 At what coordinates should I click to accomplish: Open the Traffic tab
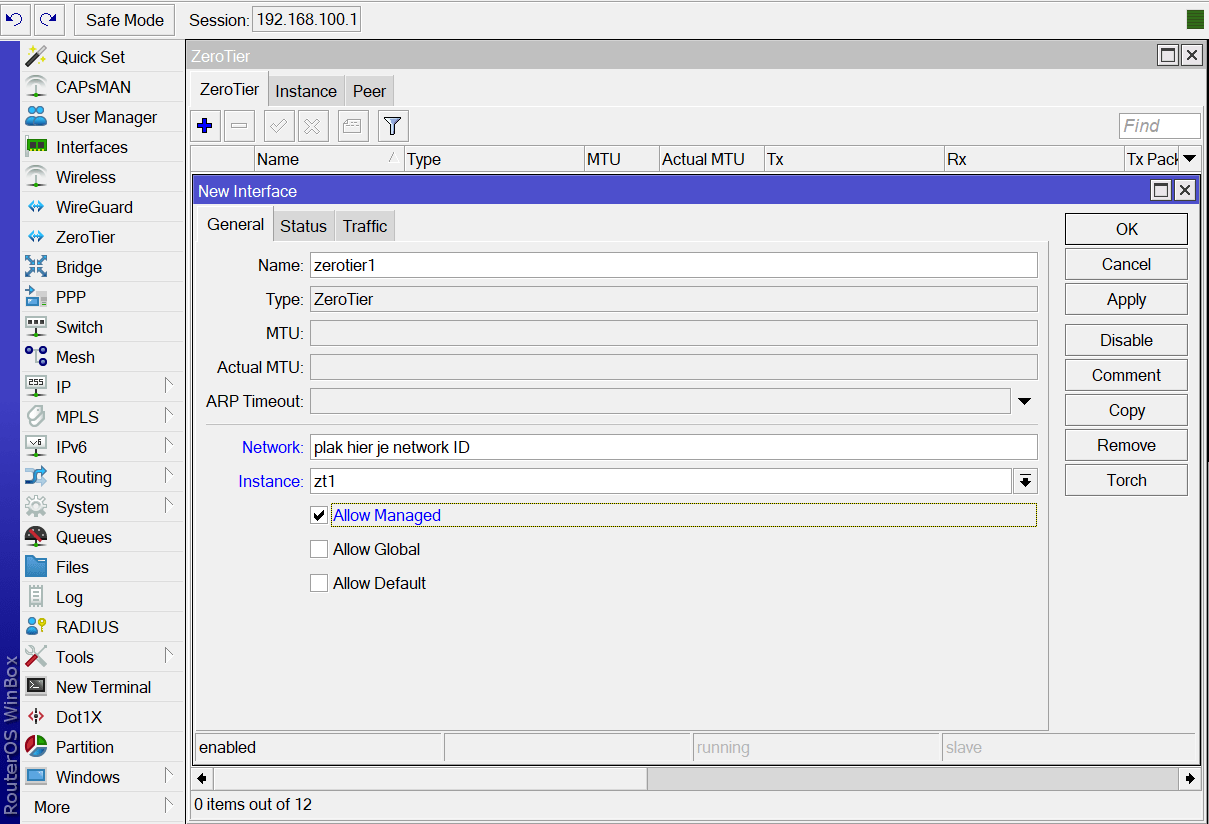[x=365, y=226]
